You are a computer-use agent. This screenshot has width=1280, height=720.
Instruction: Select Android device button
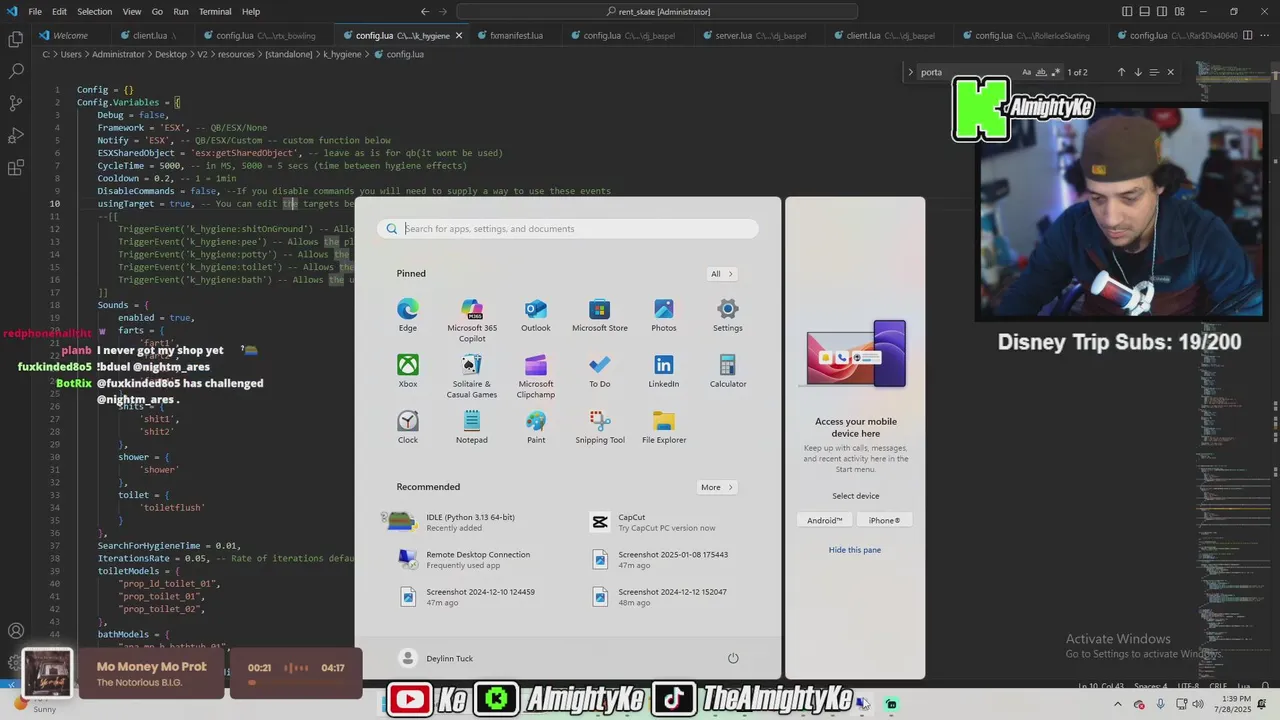[825, 520]
